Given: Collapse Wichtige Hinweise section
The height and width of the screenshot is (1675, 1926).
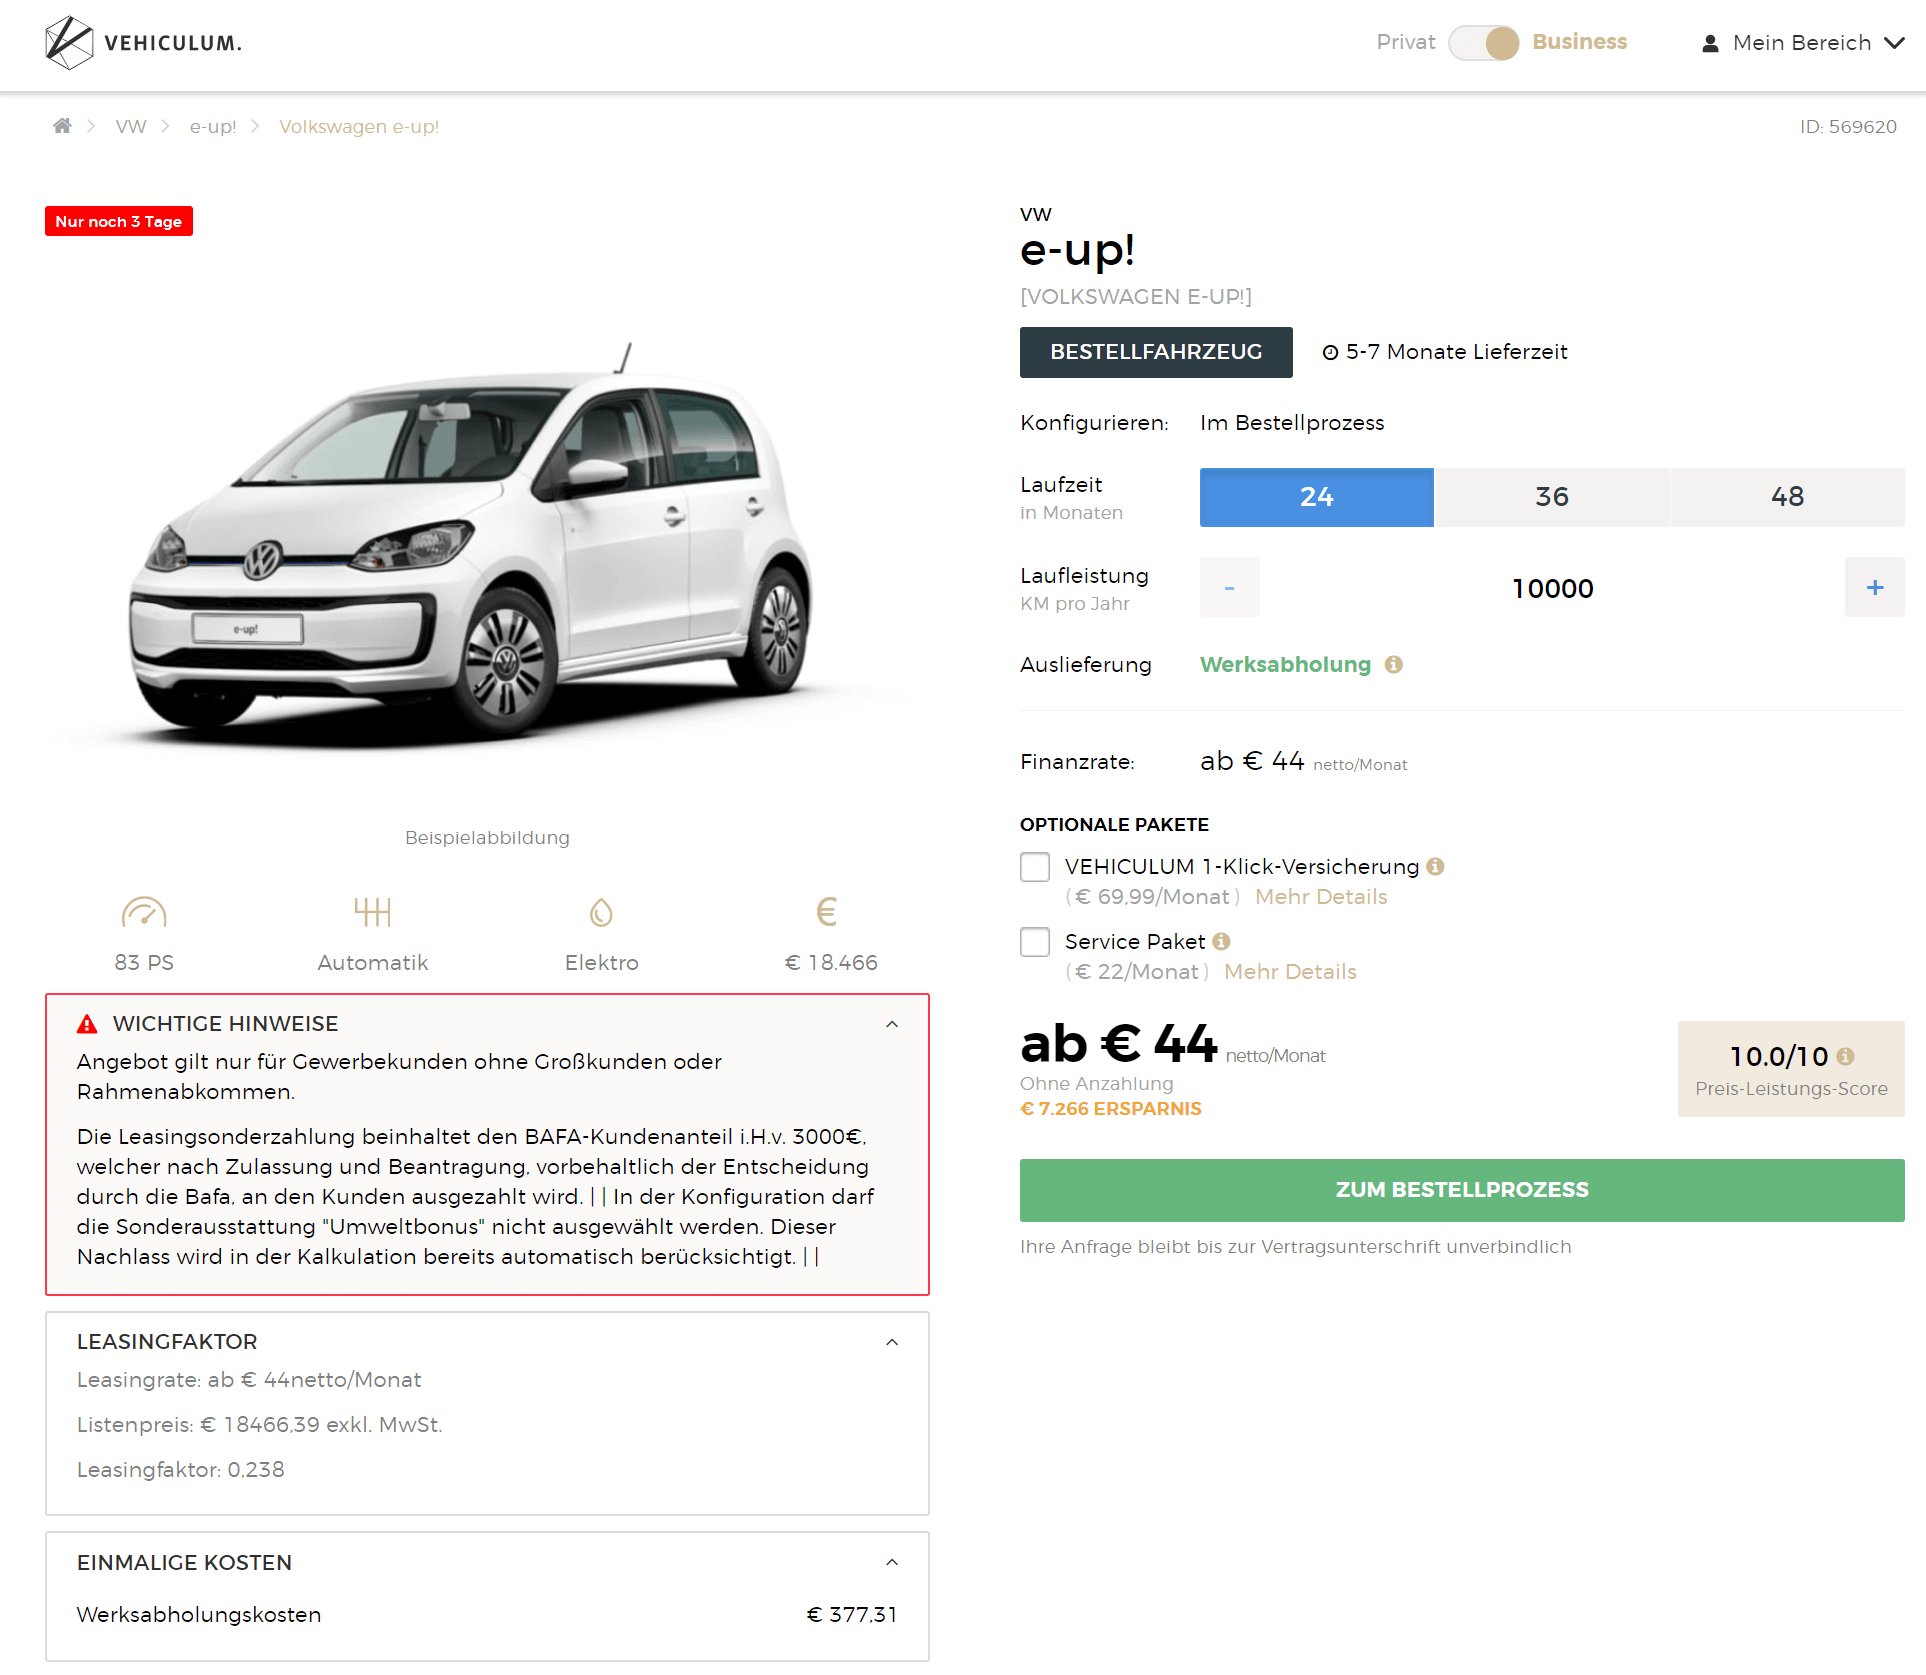Looking at the screenshot, I should [x=892, y=1024].
